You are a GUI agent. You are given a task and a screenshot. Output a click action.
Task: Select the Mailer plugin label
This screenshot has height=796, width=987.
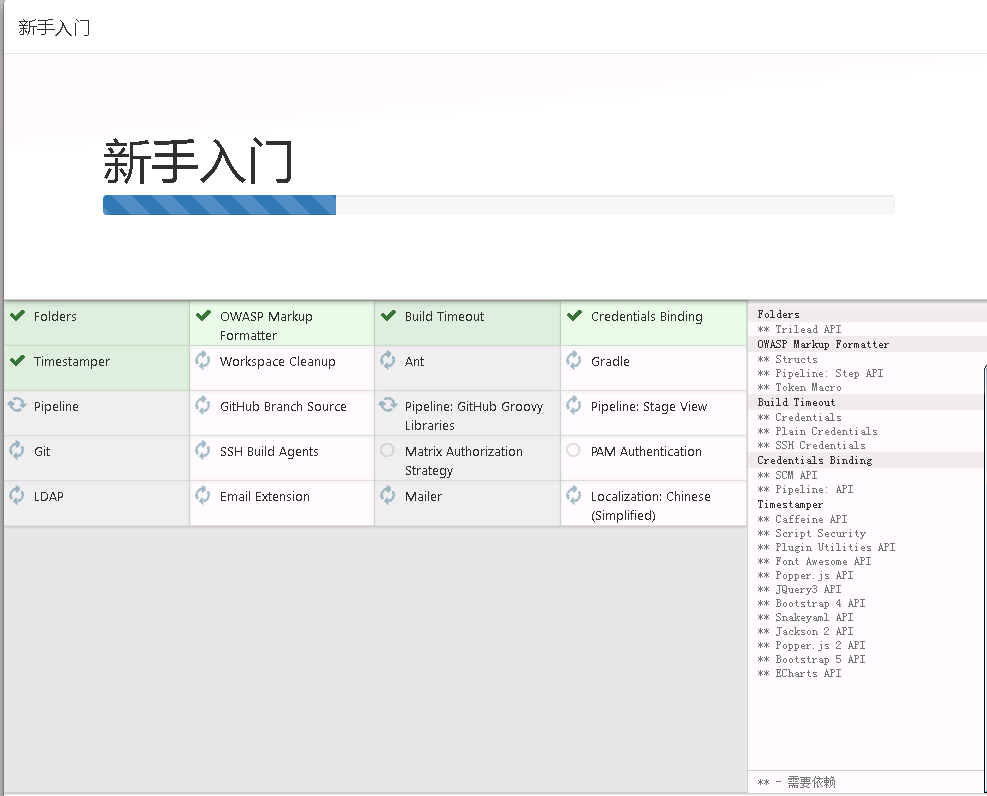click(424, 496)
